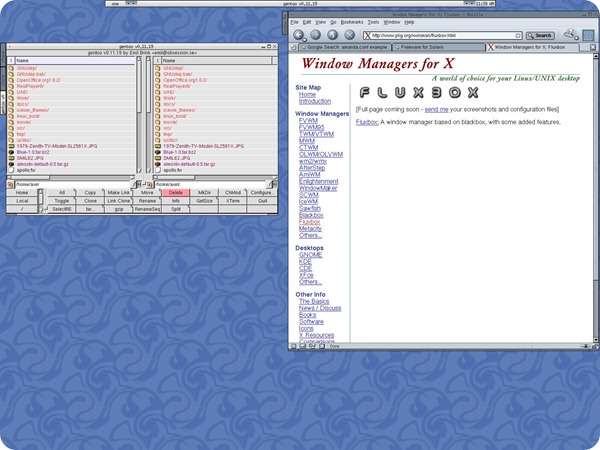The height and width of the screenshot is (450, 600).
Task: Open the Tools menu in Mozilla
Action: pos(373,22)
